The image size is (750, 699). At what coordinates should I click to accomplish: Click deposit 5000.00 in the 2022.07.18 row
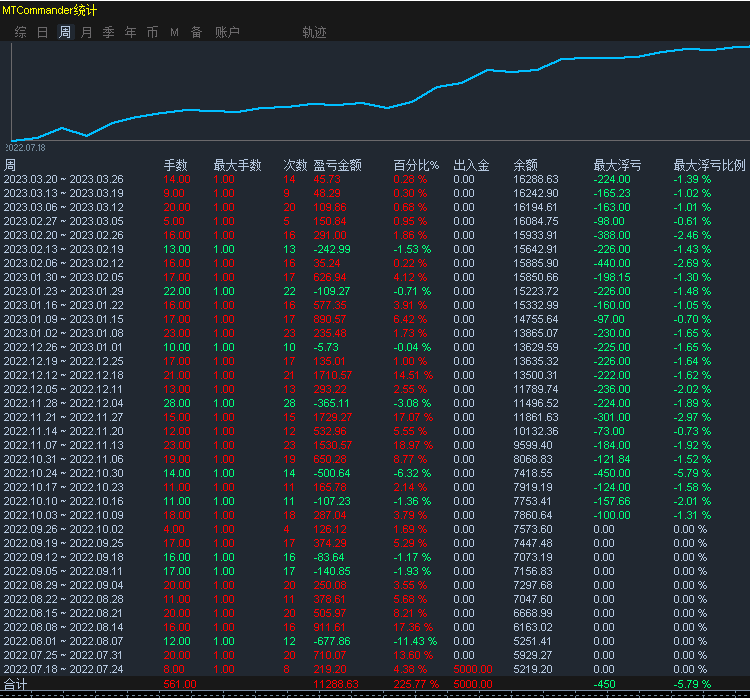click(473, 669)
